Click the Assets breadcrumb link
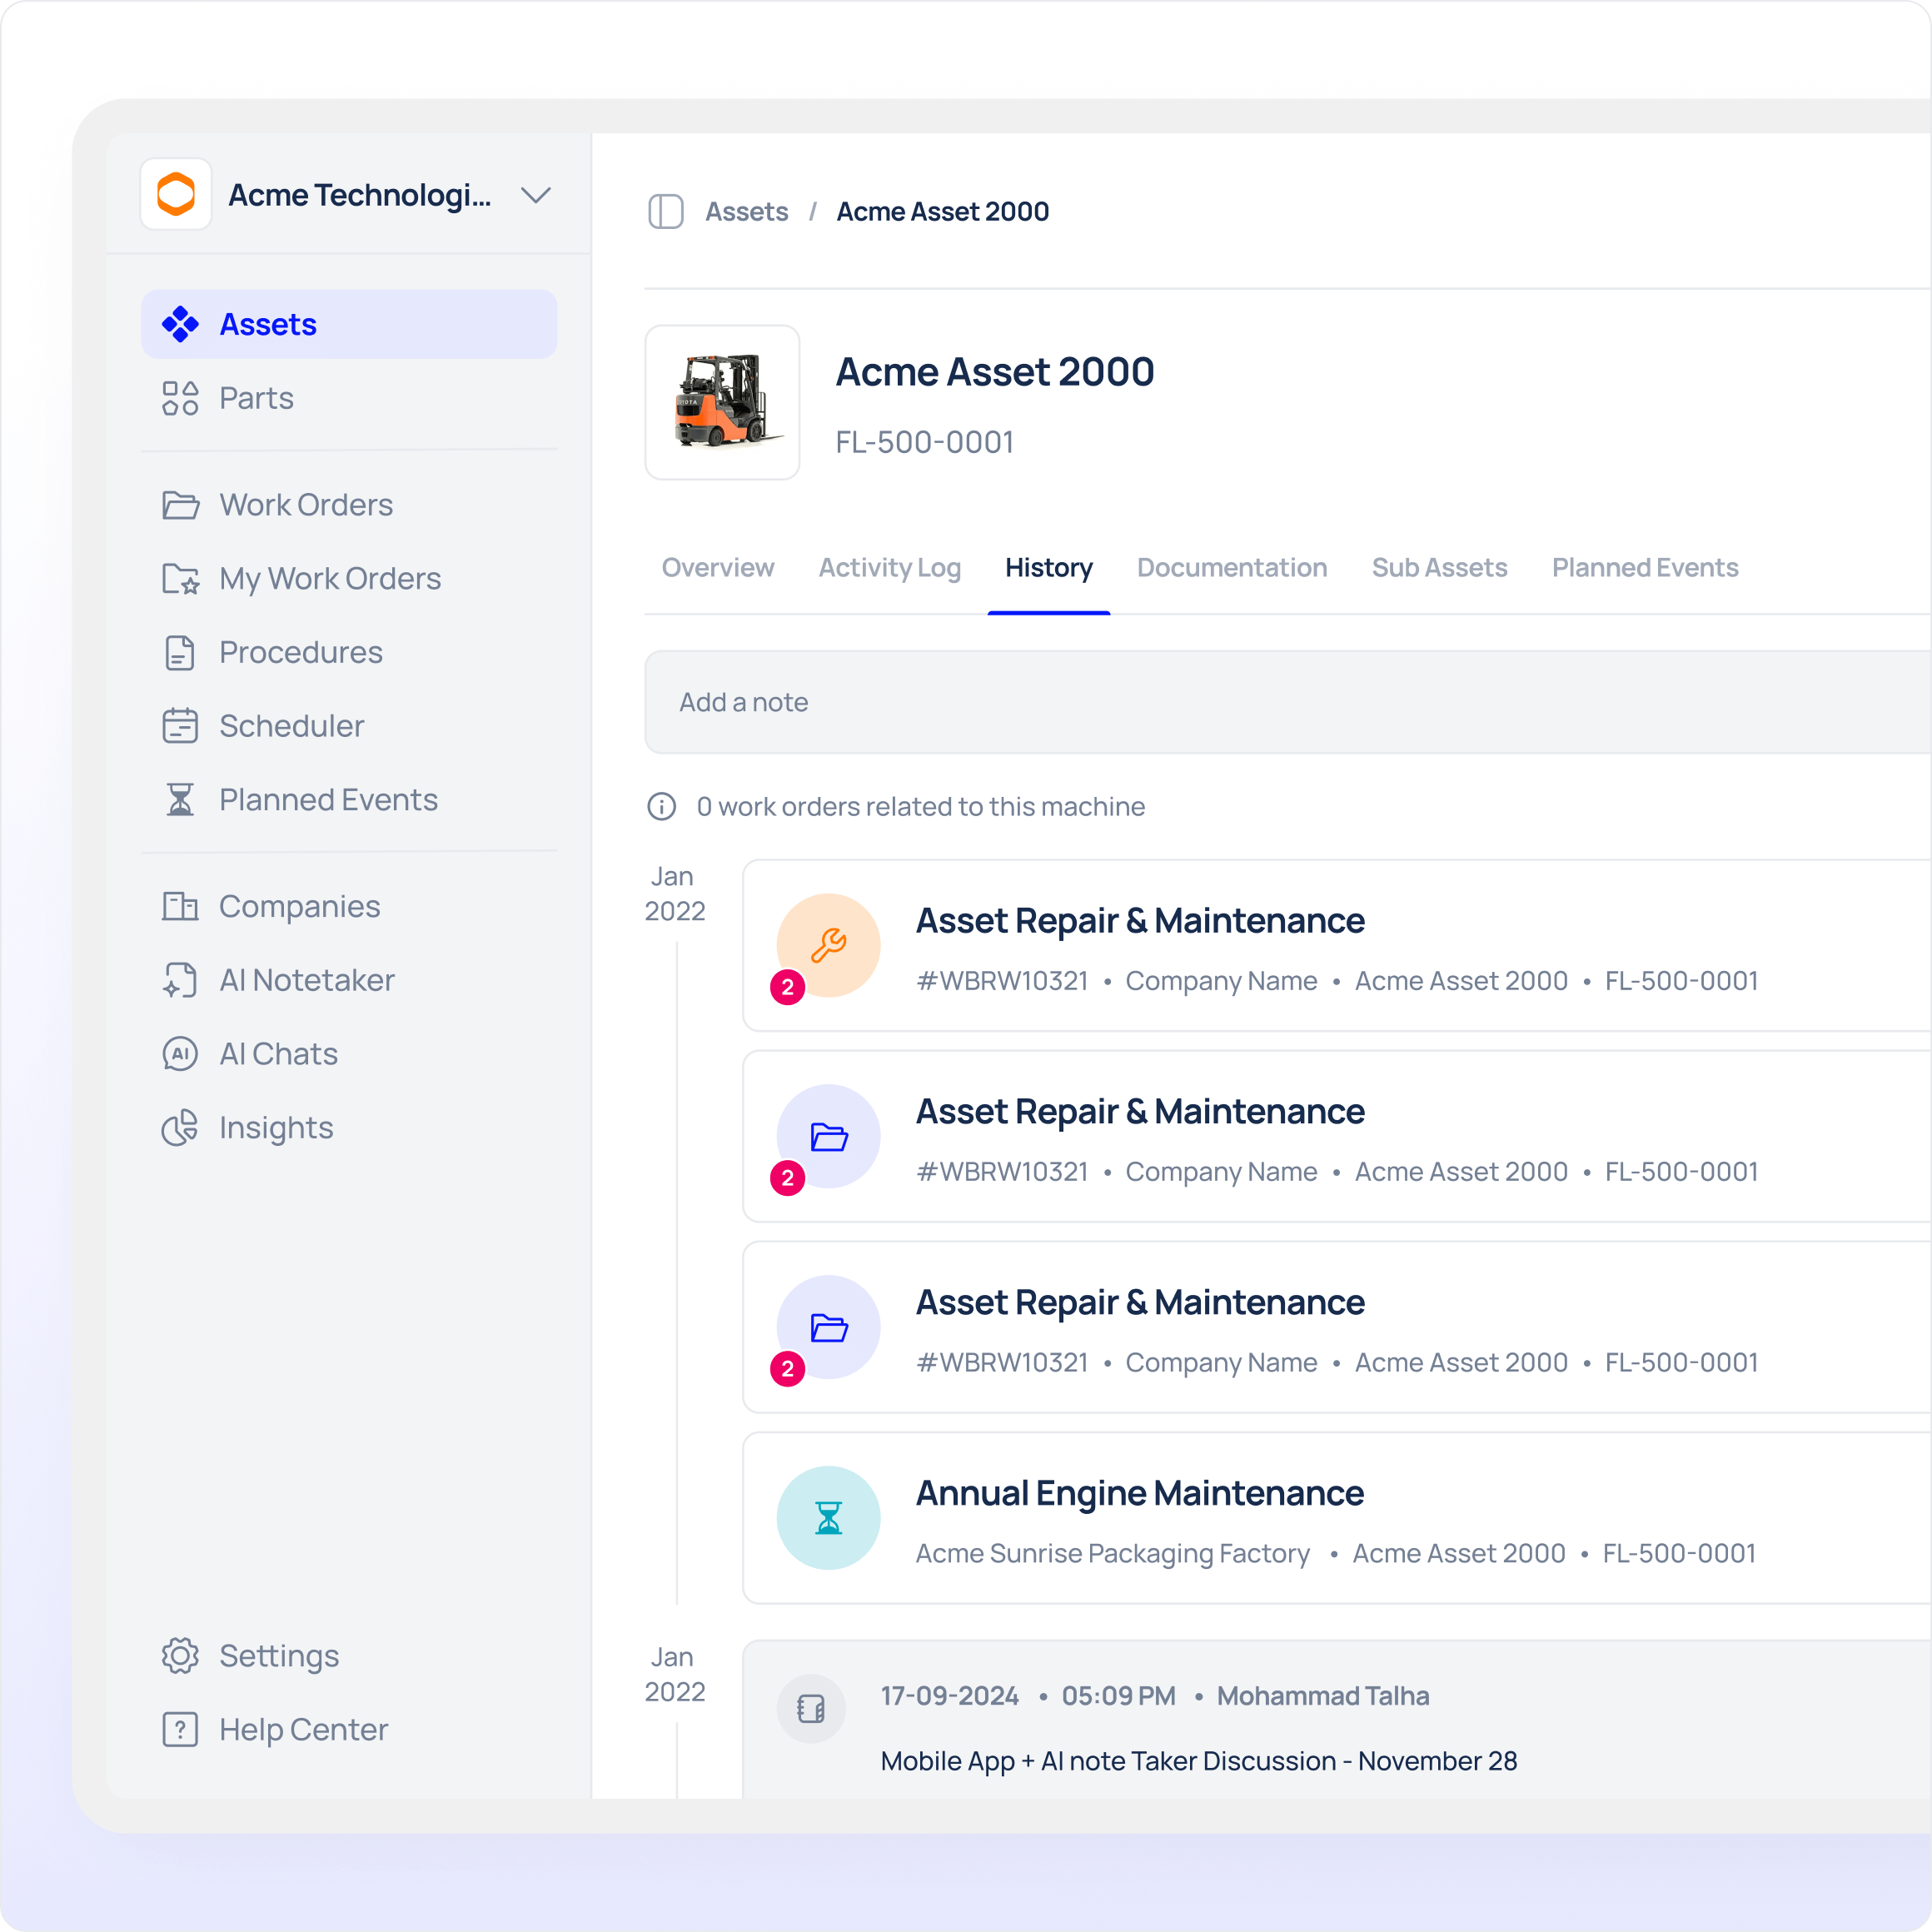Viewport: 1932px width, 1932px height. (746, 212)
